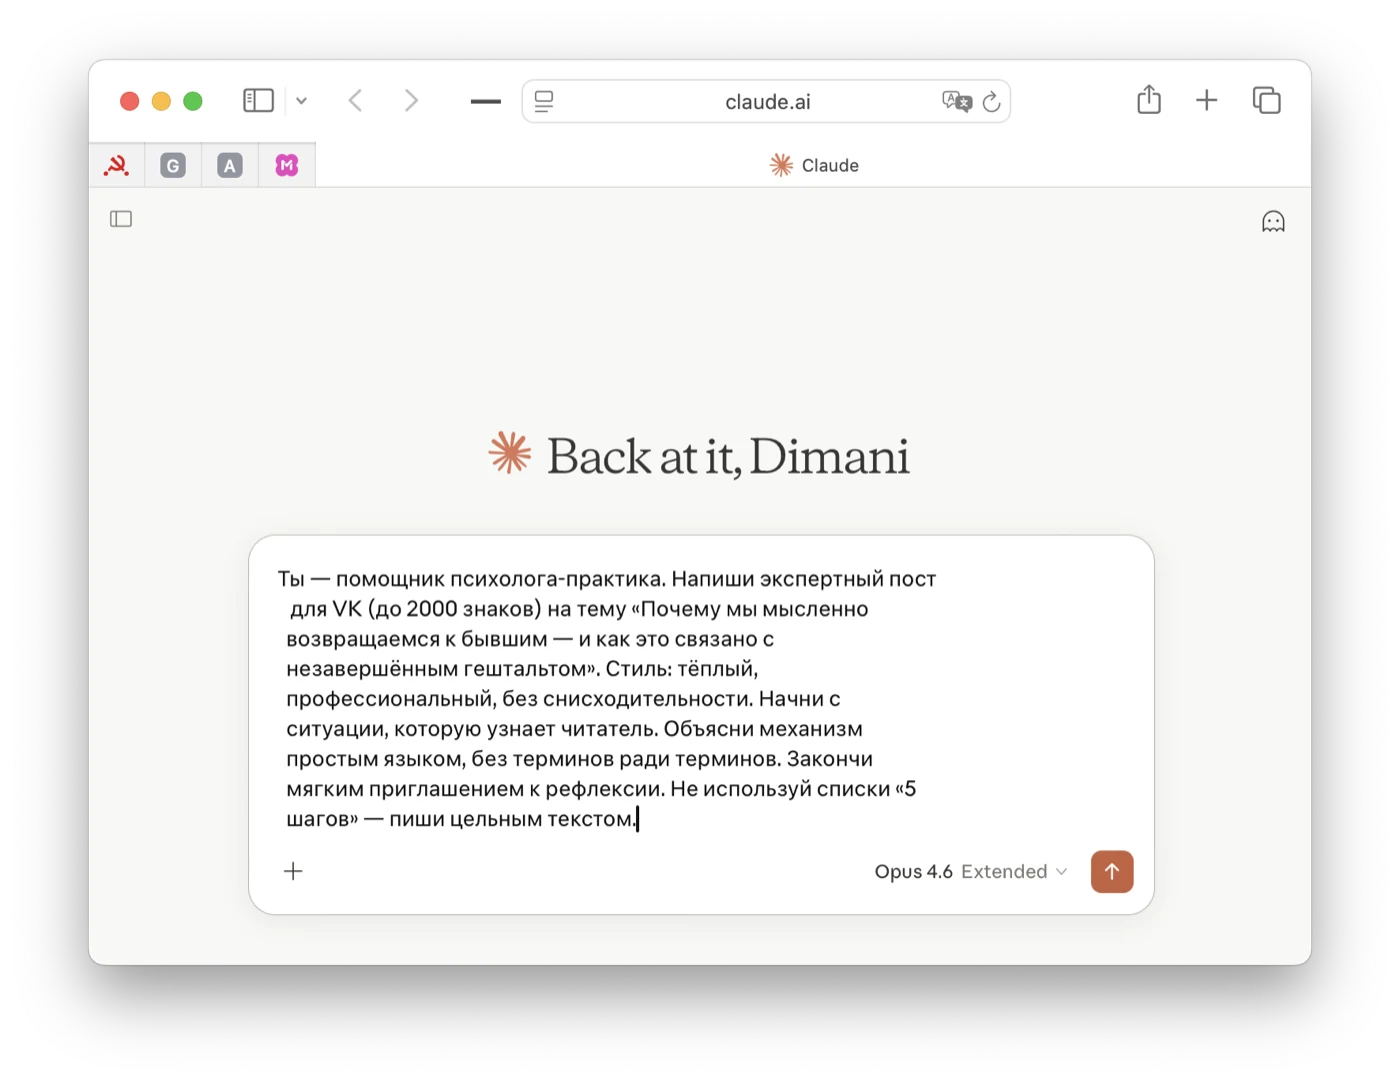Minimize the Safari window

[x=161, y=101]
